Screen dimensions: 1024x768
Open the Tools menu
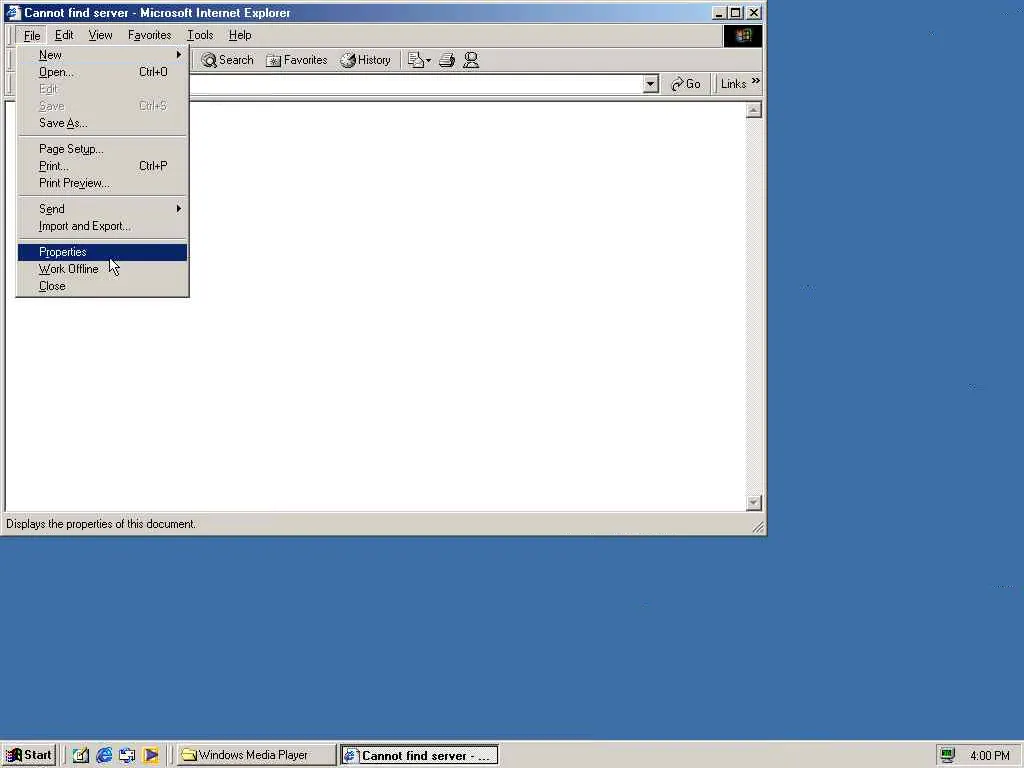coord(200,35)
